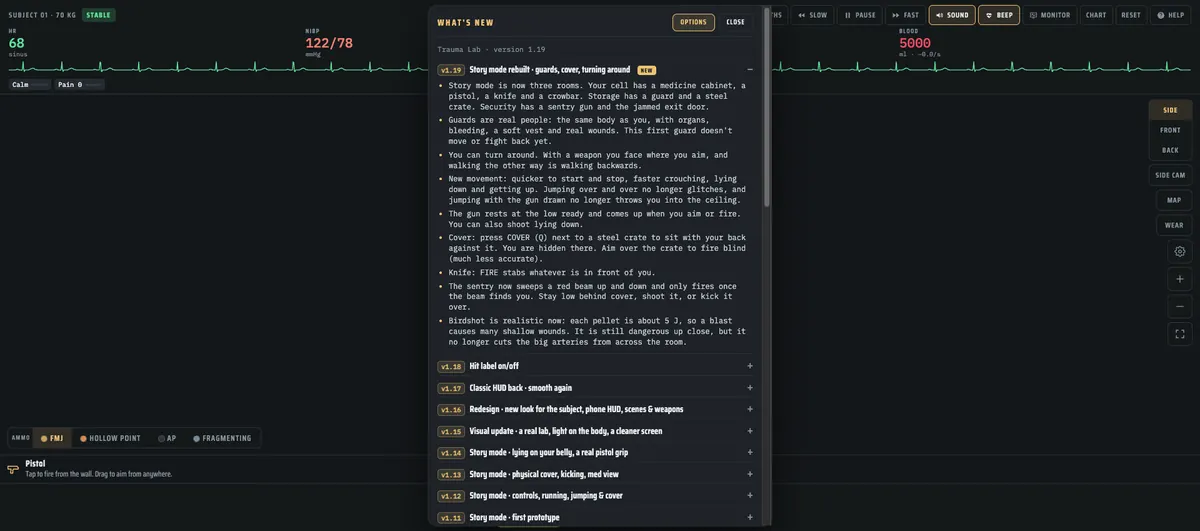Select FMJ ammo type

click(x=52, y=438)
